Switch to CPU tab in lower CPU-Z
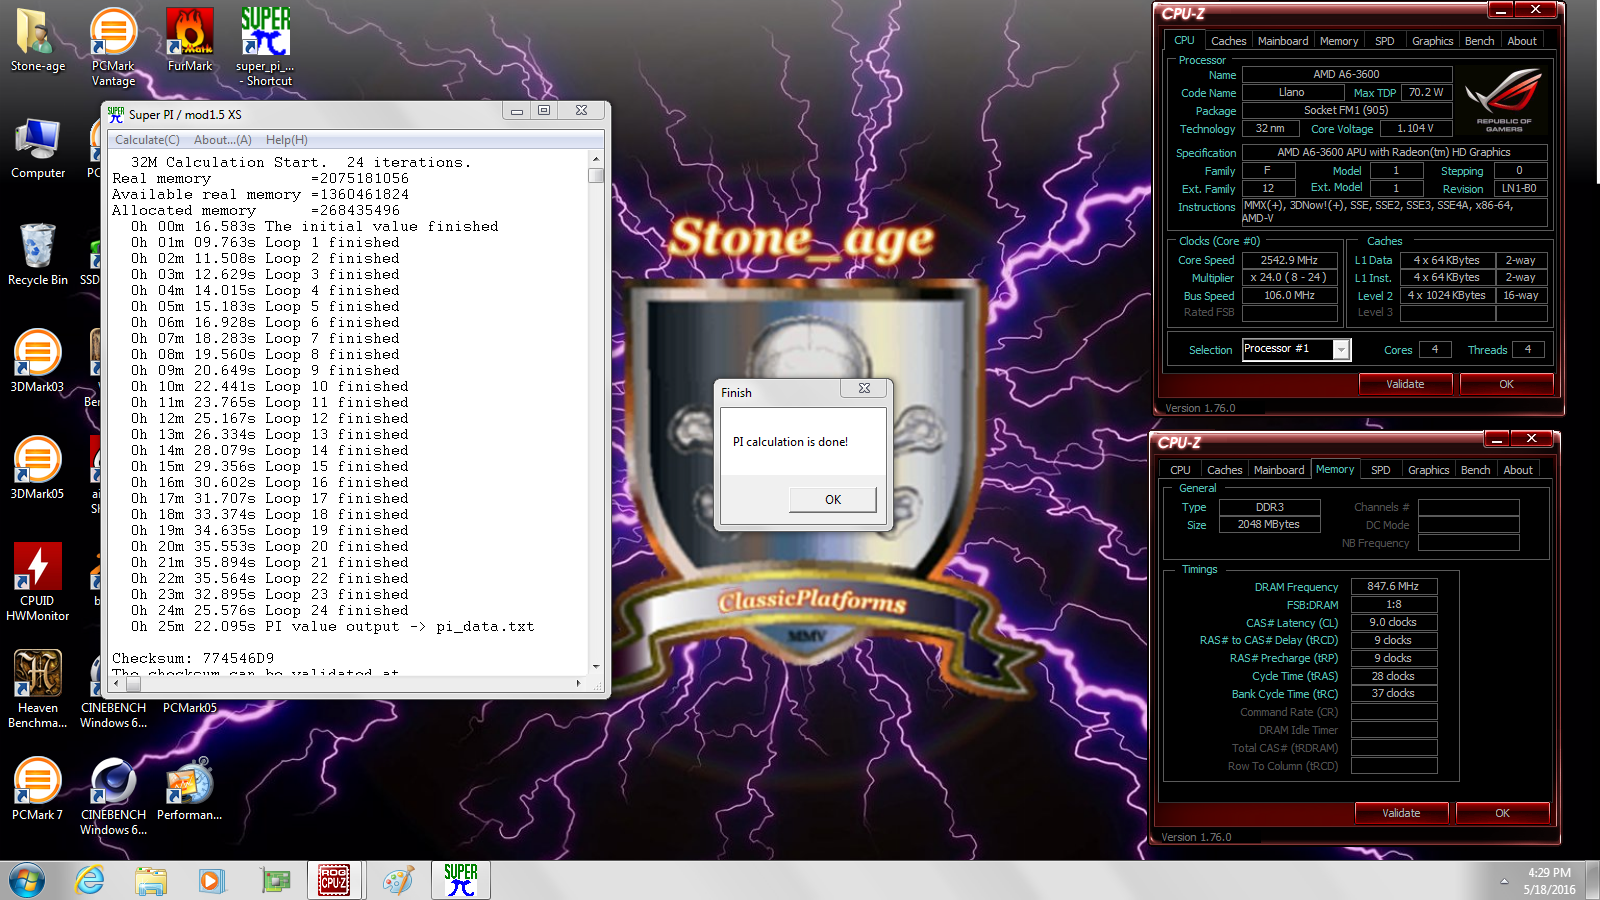 click(1180, 470)
